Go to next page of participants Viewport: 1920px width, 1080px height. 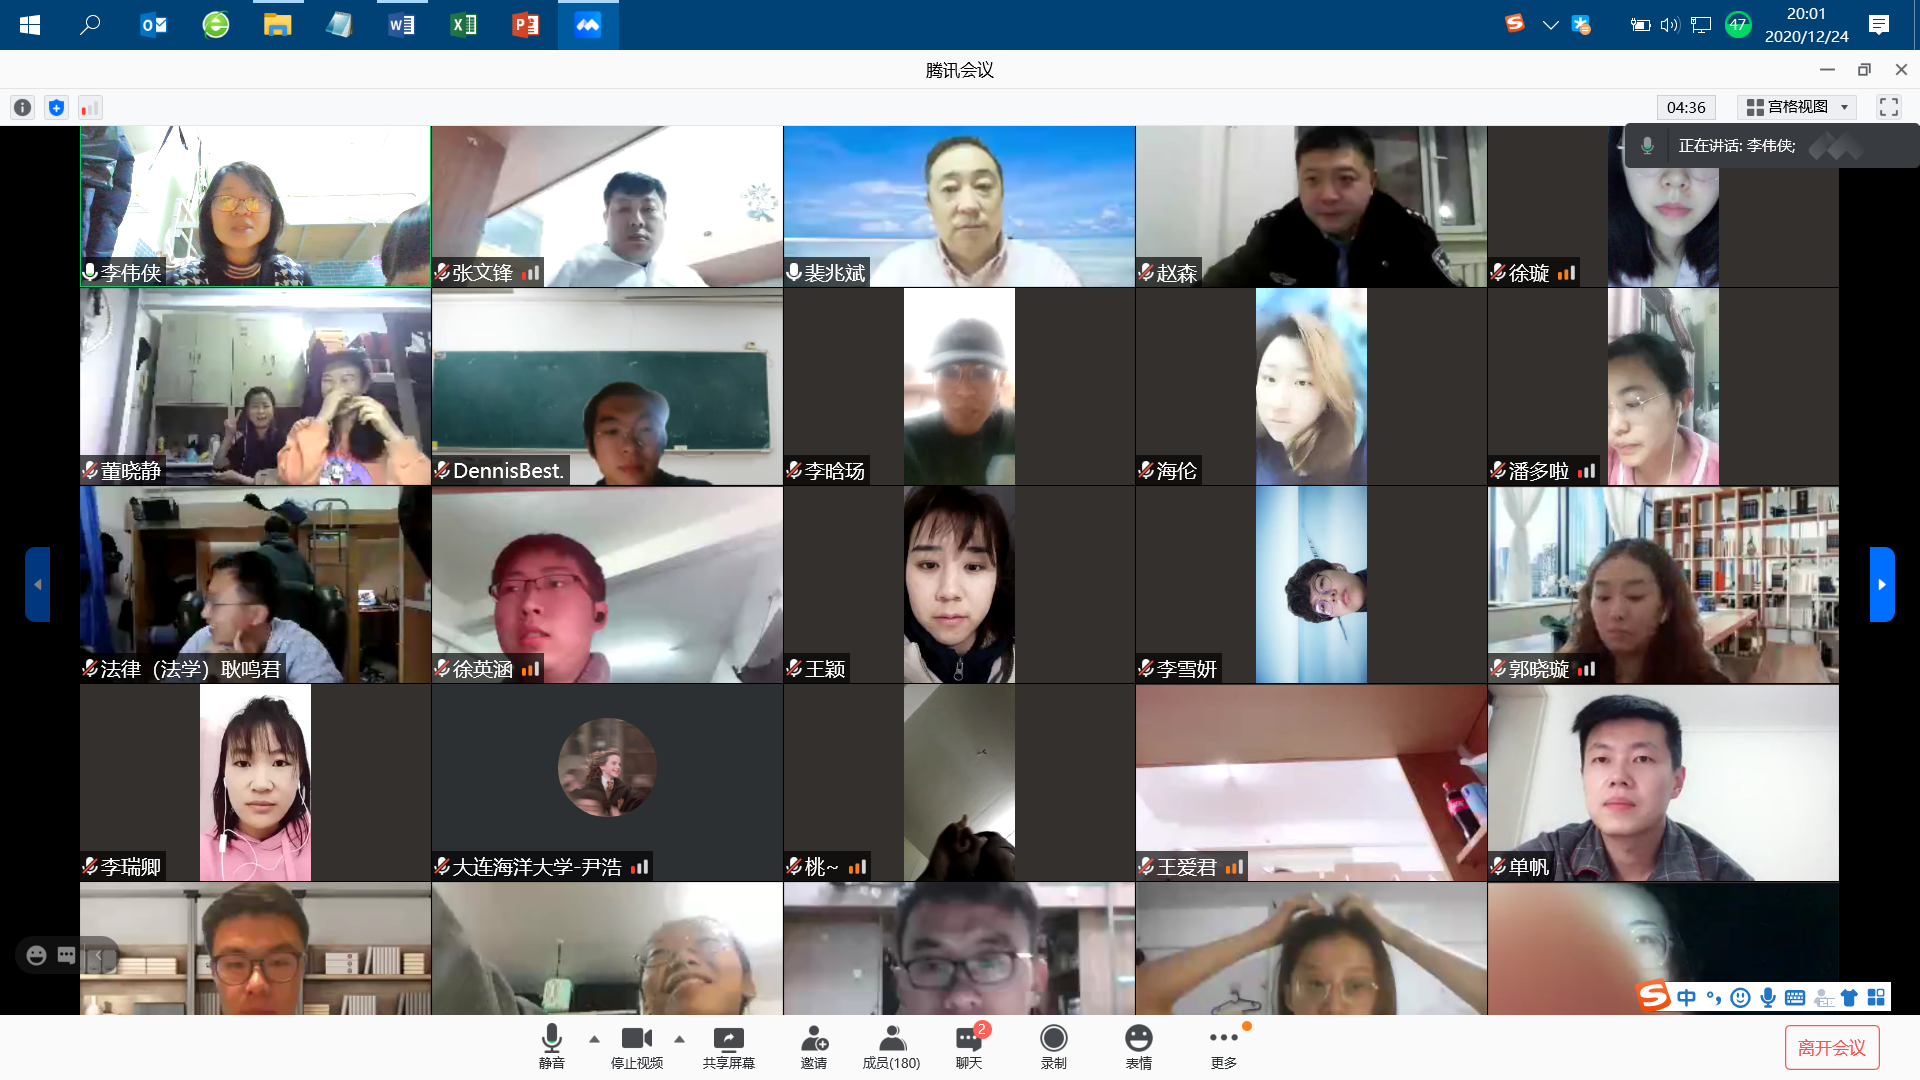coord(1881,584)
